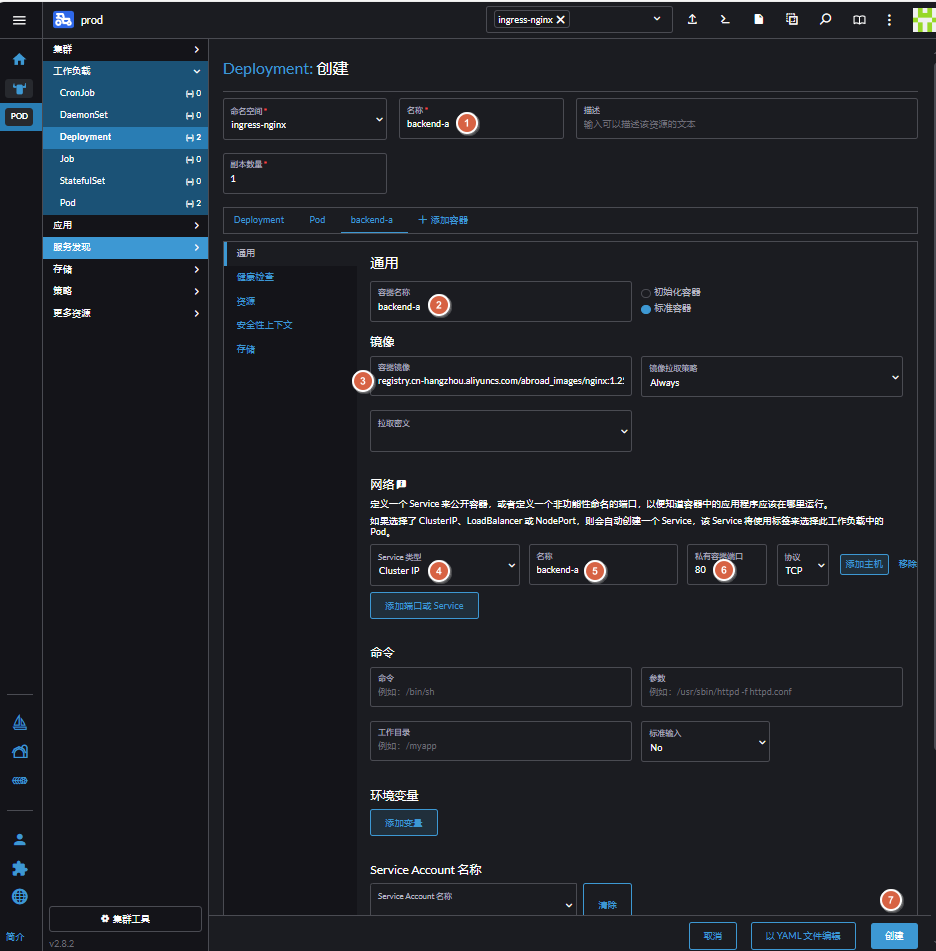Open the hamburger navigation menu

(19, 20)
